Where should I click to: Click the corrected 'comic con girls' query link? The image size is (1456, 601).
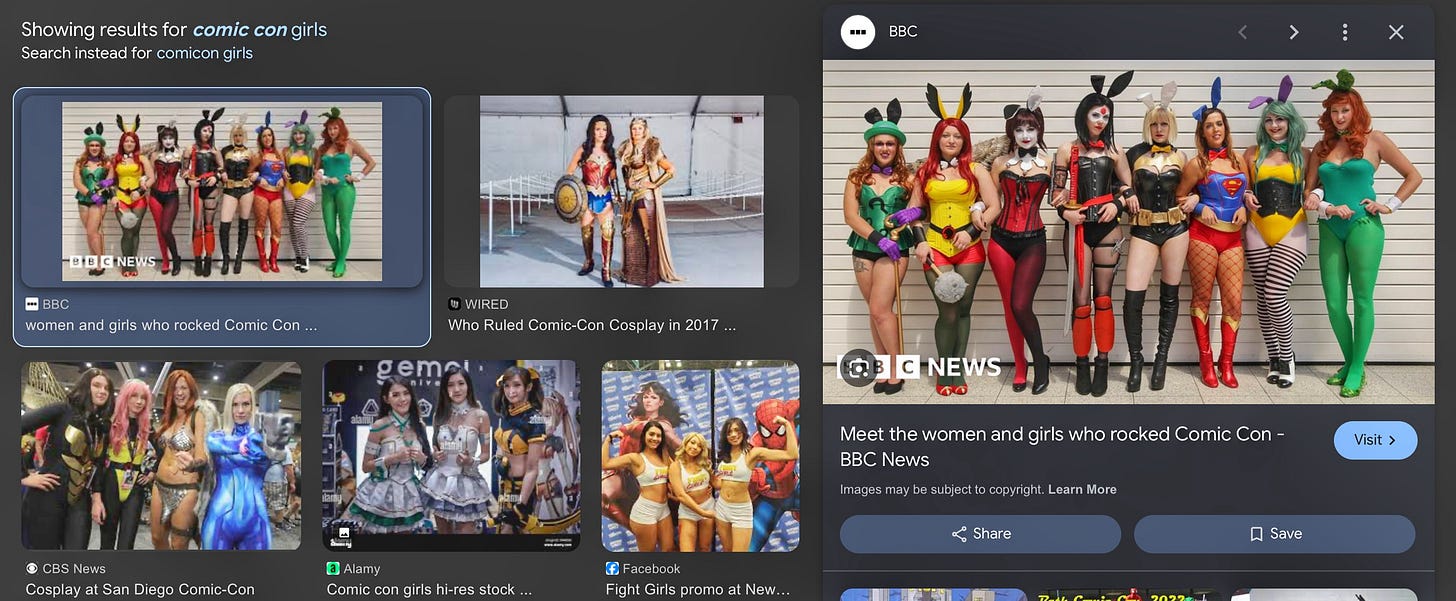click(259, 29)
